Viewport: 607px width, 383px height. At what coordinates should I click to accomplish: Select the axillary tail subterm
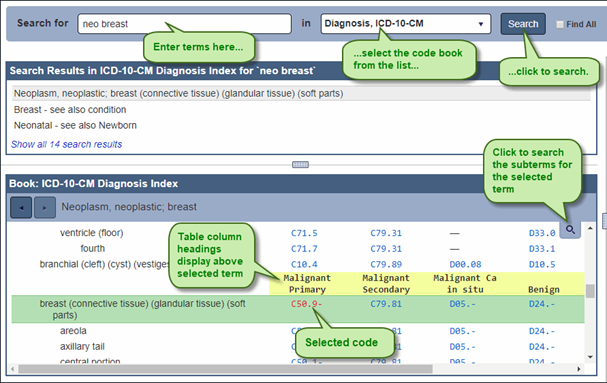(82, 347)
